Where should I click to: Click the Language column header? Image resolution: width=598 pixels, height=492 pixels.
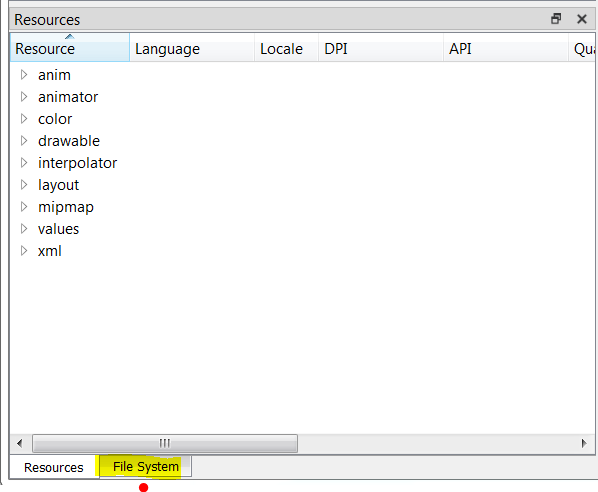point(192,48)
